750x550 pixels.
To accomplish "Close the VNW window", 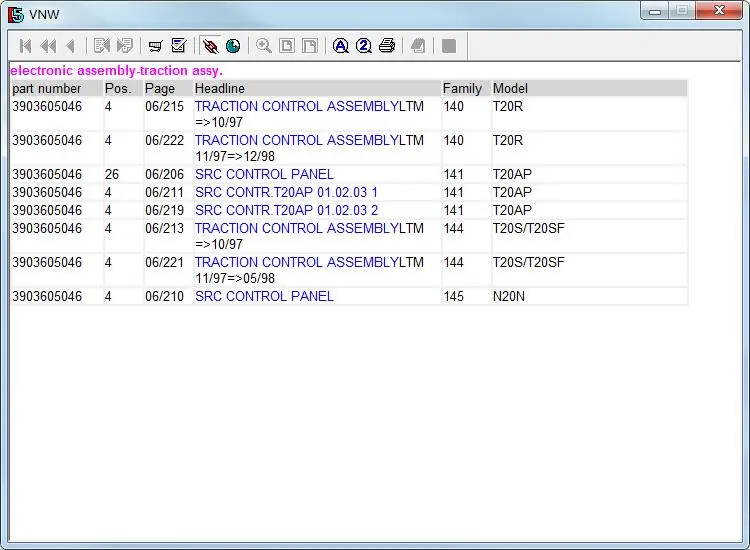I will point(719,10).
